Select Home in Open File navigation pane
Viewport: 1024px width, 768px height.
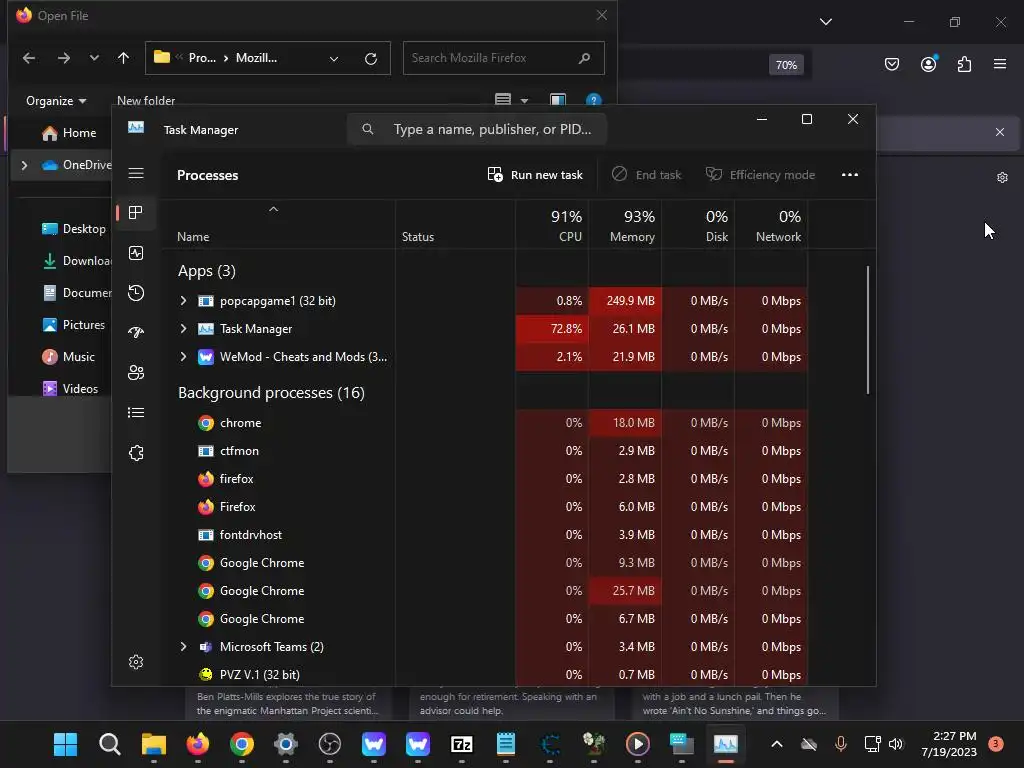point(69,133)
